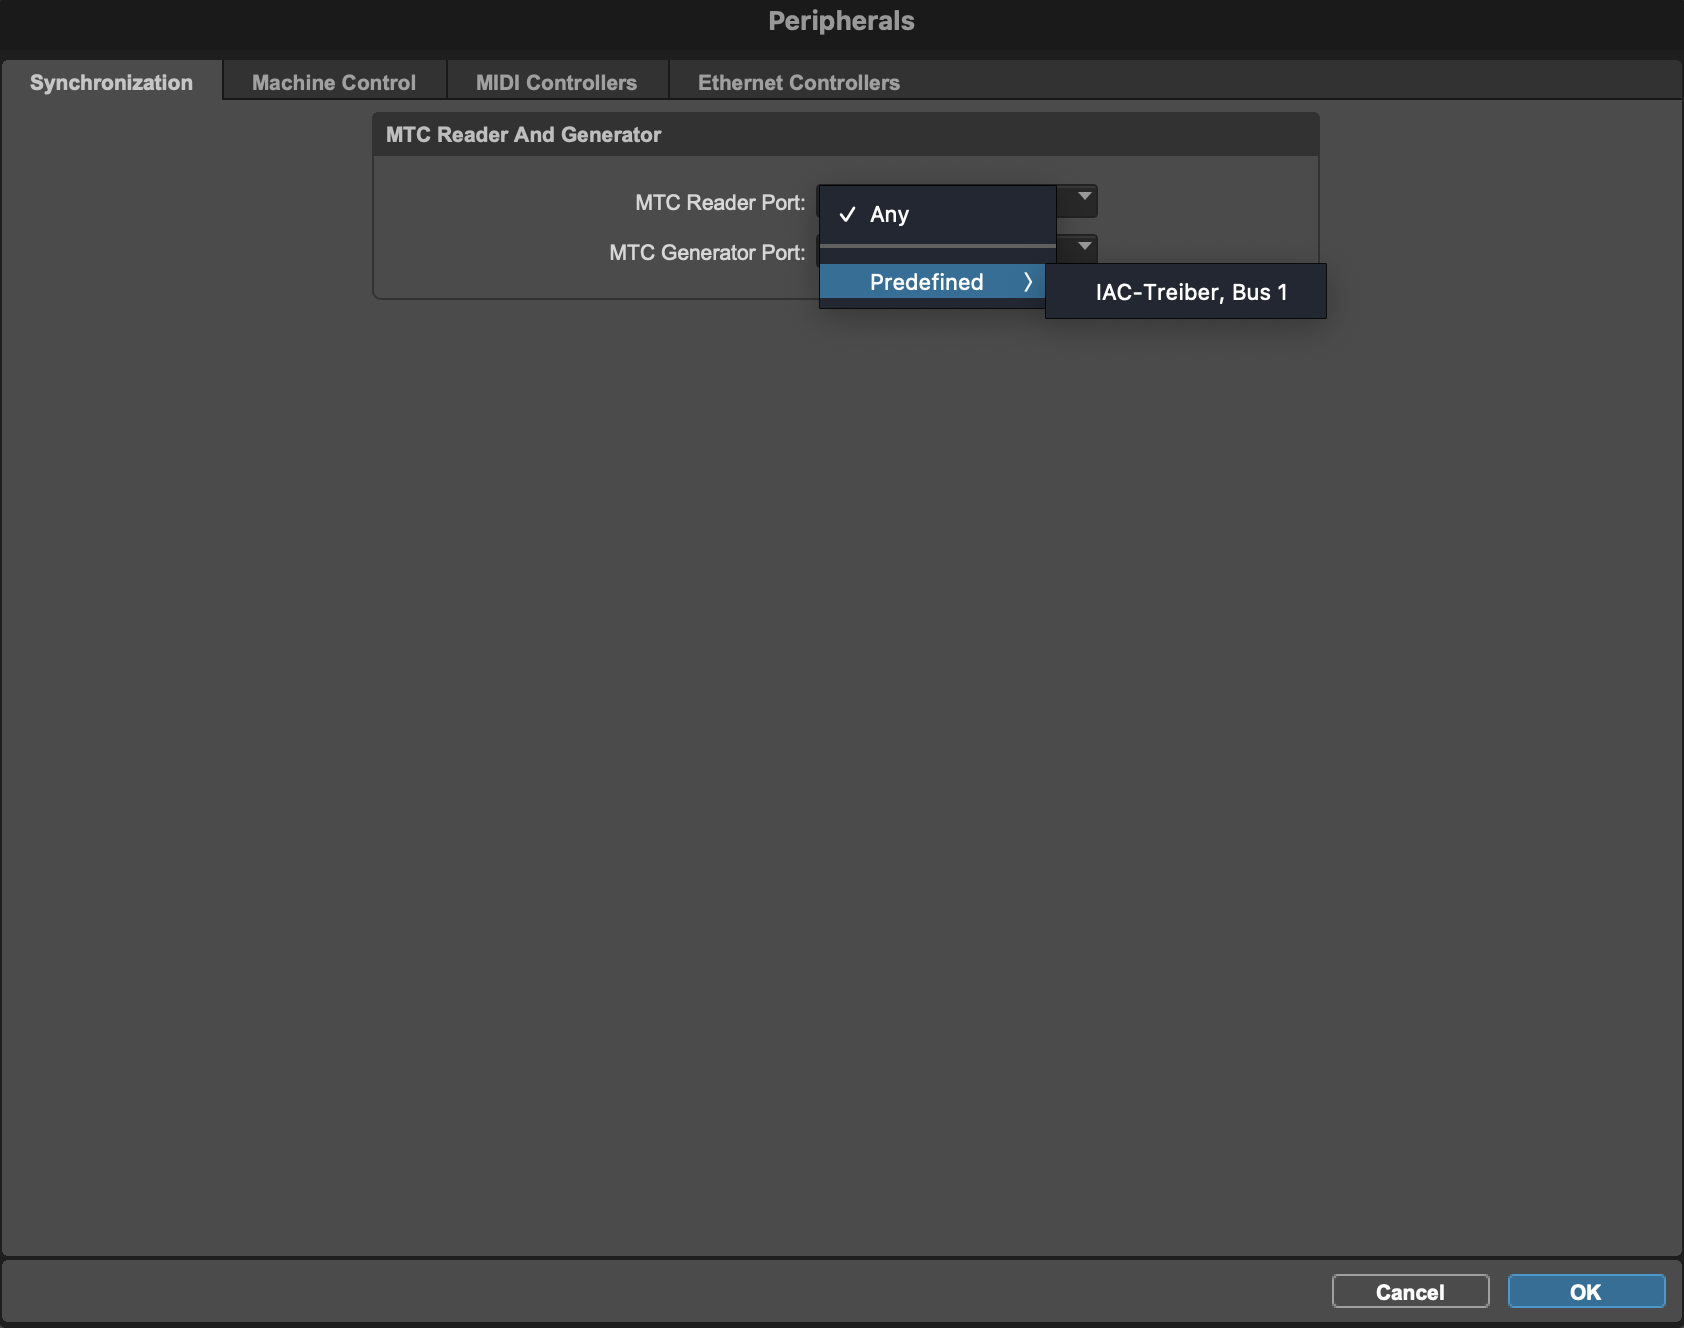Screen dimensions: 1684x1328
Task: Dismiss the dialog with Cancel
Action: pyautogui.click(x=1411, y=1291)
